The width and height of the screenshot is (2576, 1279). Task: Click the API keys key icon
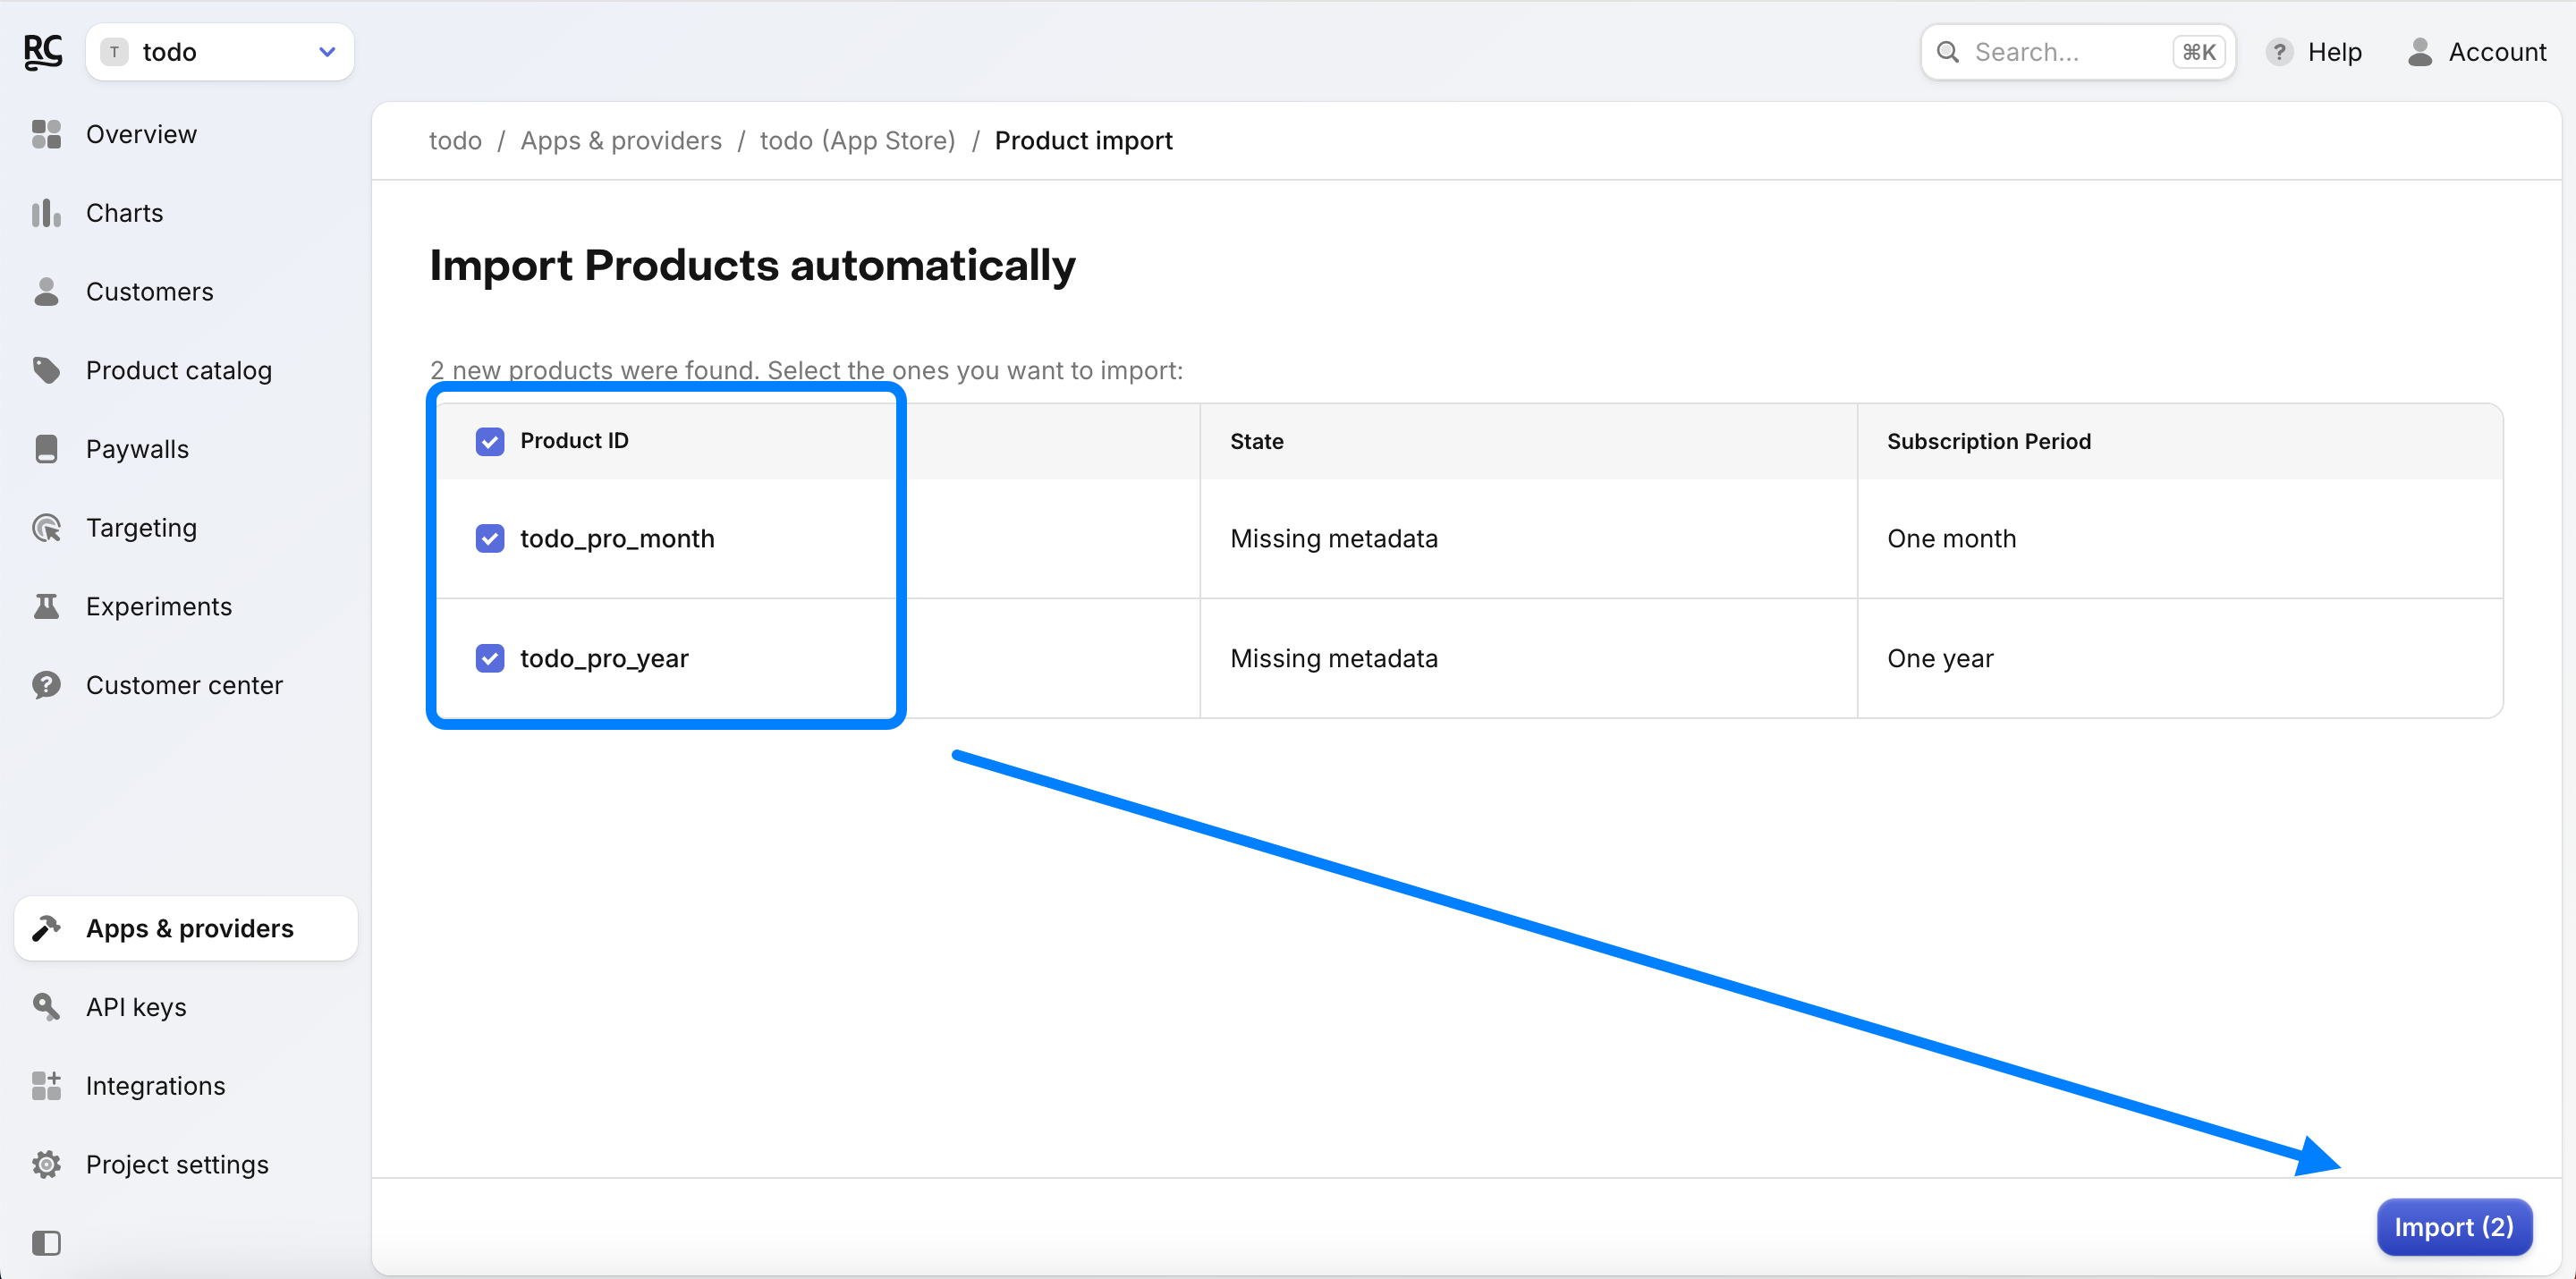click(46, 1006)
